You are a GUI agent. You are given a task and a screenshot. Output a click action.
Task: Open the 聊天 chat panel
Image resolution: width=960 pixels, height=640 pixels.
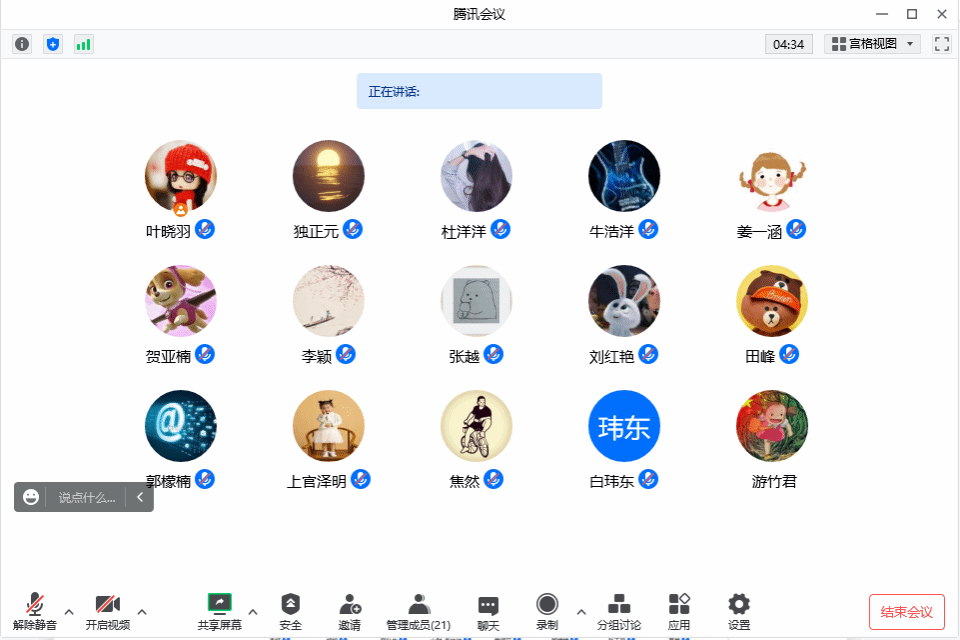(488, 611)
